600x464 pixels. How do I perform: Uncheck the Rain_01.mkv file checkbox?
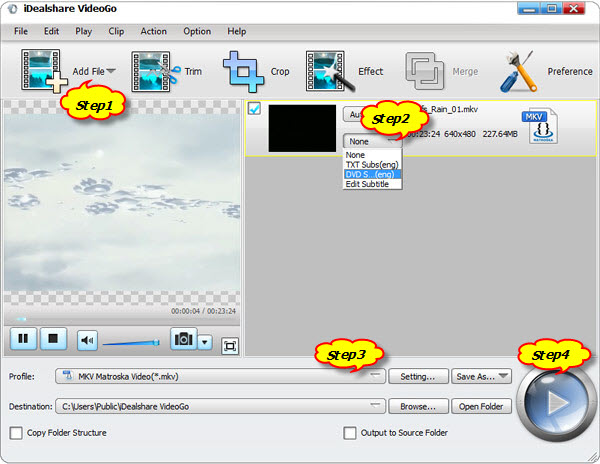[x=254, y=109]
